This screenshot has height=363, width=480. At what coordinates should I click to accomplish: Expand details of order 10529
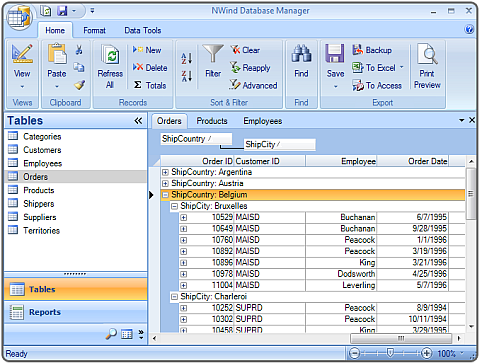pos(184,218)
